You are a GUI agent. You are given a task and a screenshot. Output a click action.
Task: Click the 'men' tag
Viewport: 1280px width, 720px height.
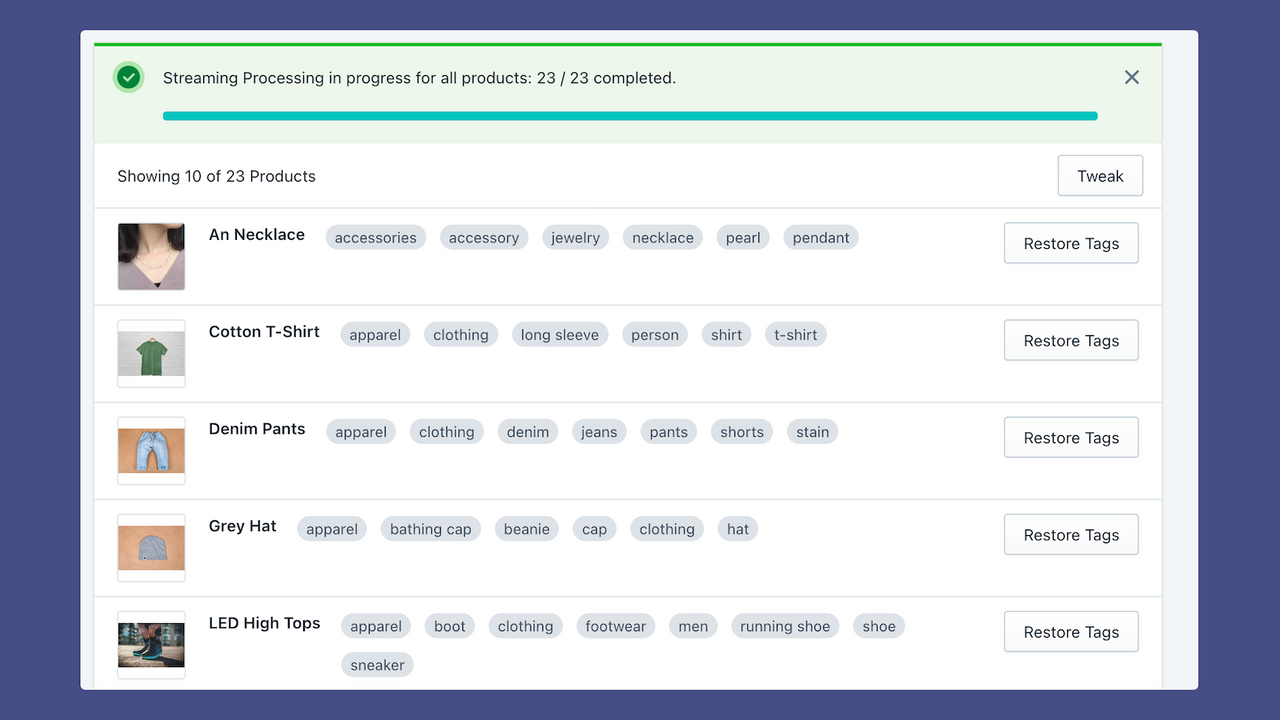(x=693, y=625)
